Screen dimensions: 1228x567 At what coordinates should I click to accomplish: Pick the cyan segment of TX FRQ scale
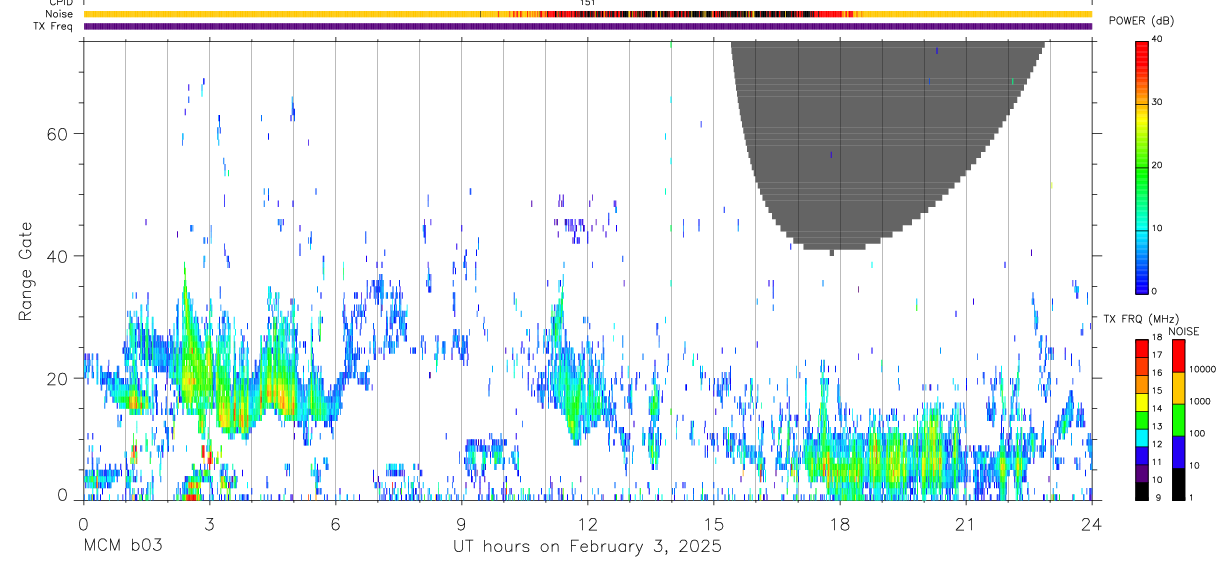coord(1142,438)
